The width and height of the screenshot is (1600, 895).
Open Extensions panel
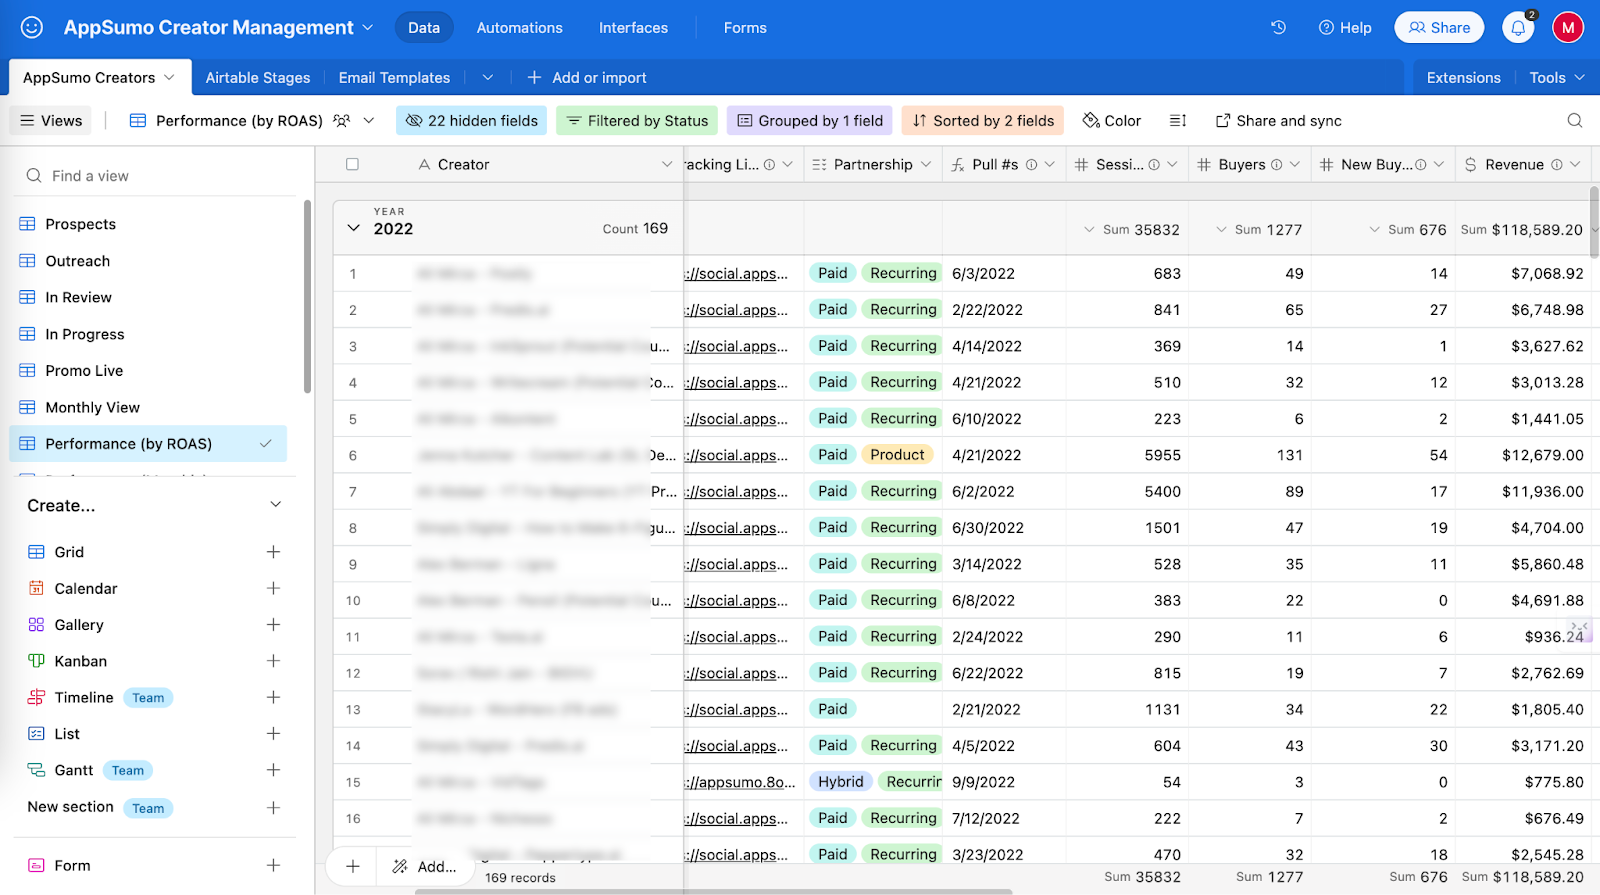[x=1463, y=77]
